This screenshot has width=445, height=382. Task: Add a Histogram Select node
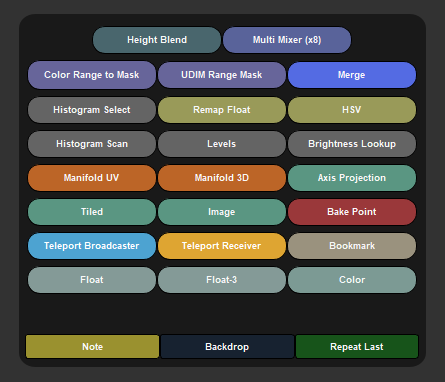(x=92, y=110)
